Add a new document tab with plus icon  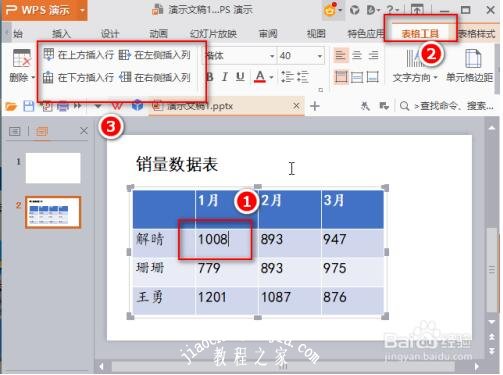pos(315,106)
